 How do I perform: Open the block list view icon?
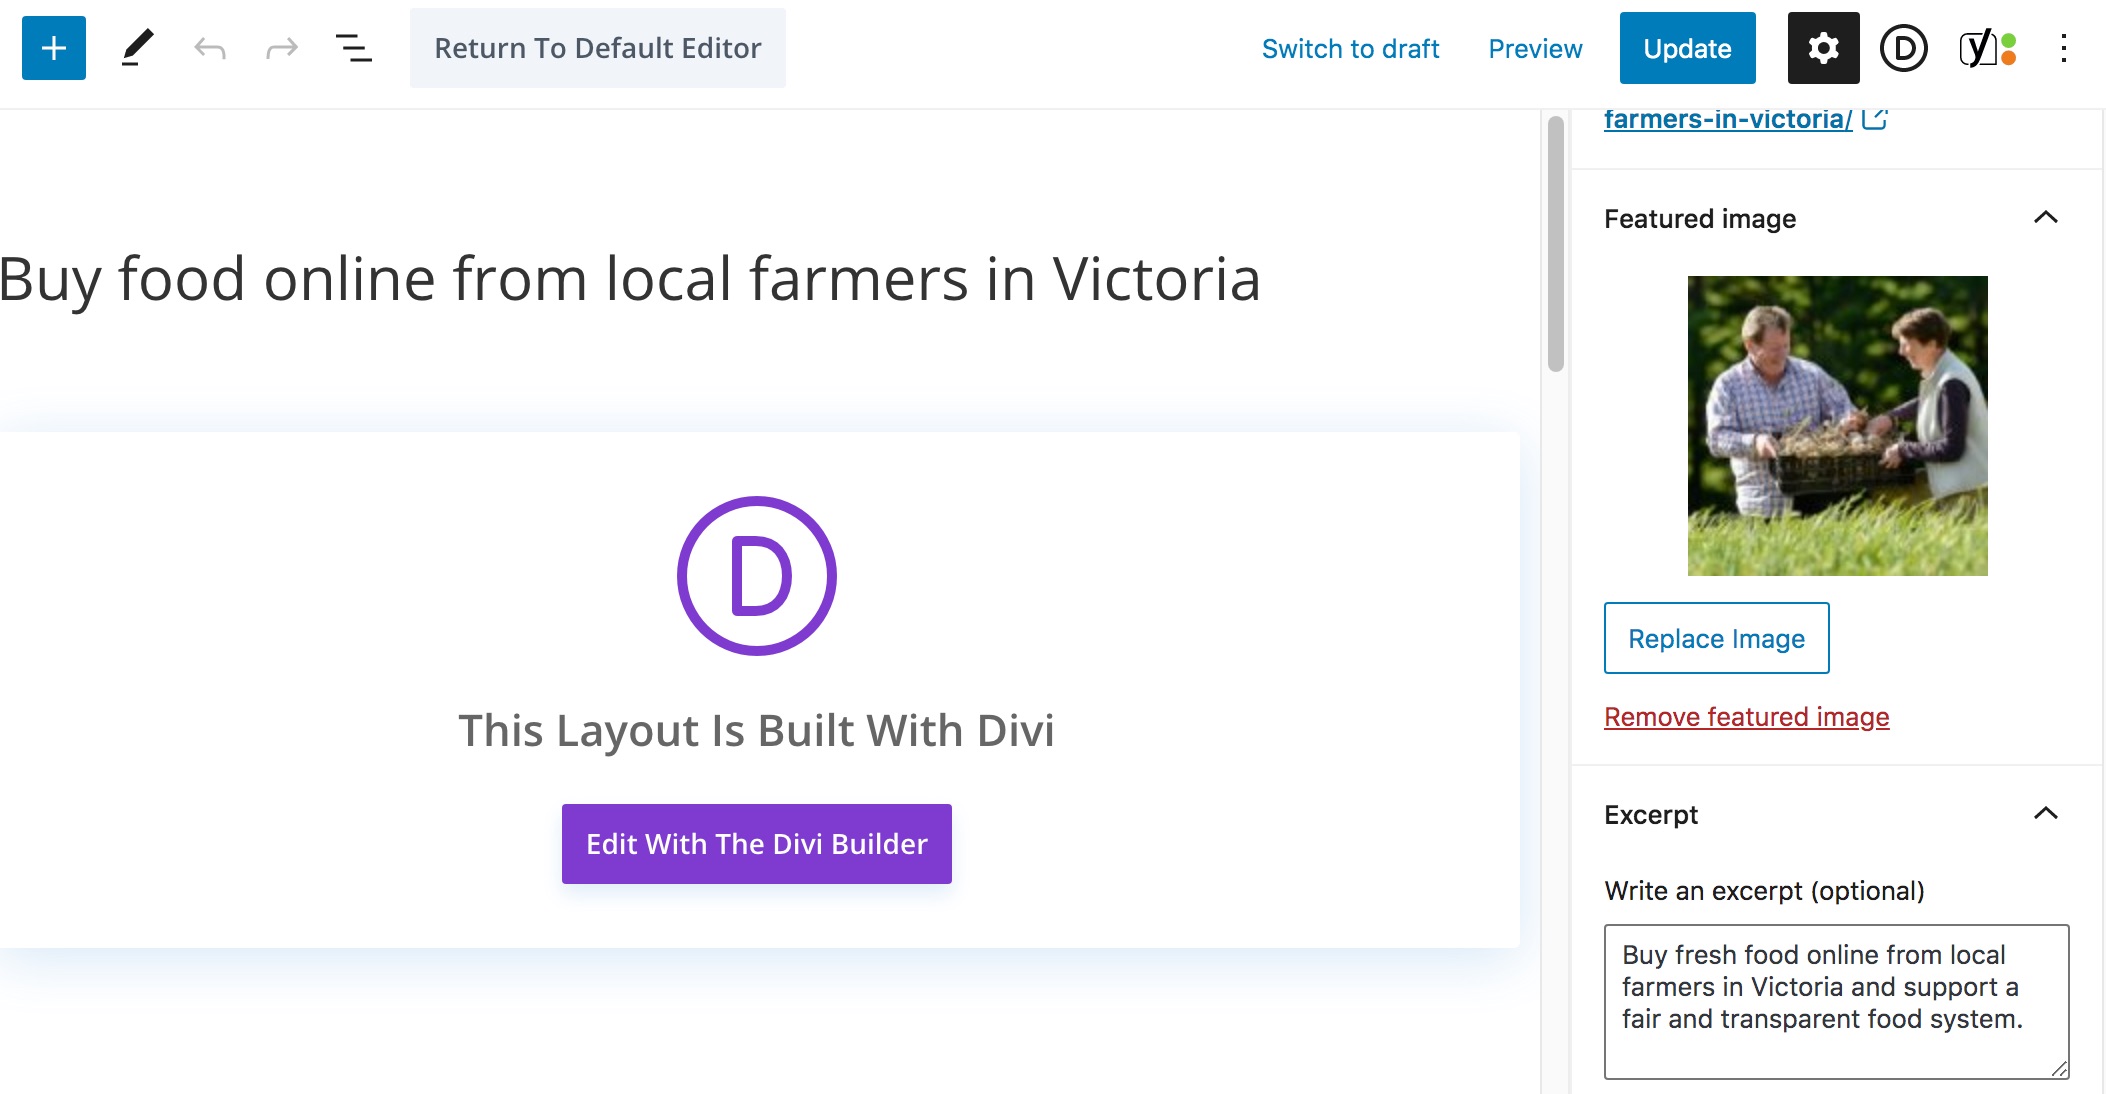coord(353,48)
